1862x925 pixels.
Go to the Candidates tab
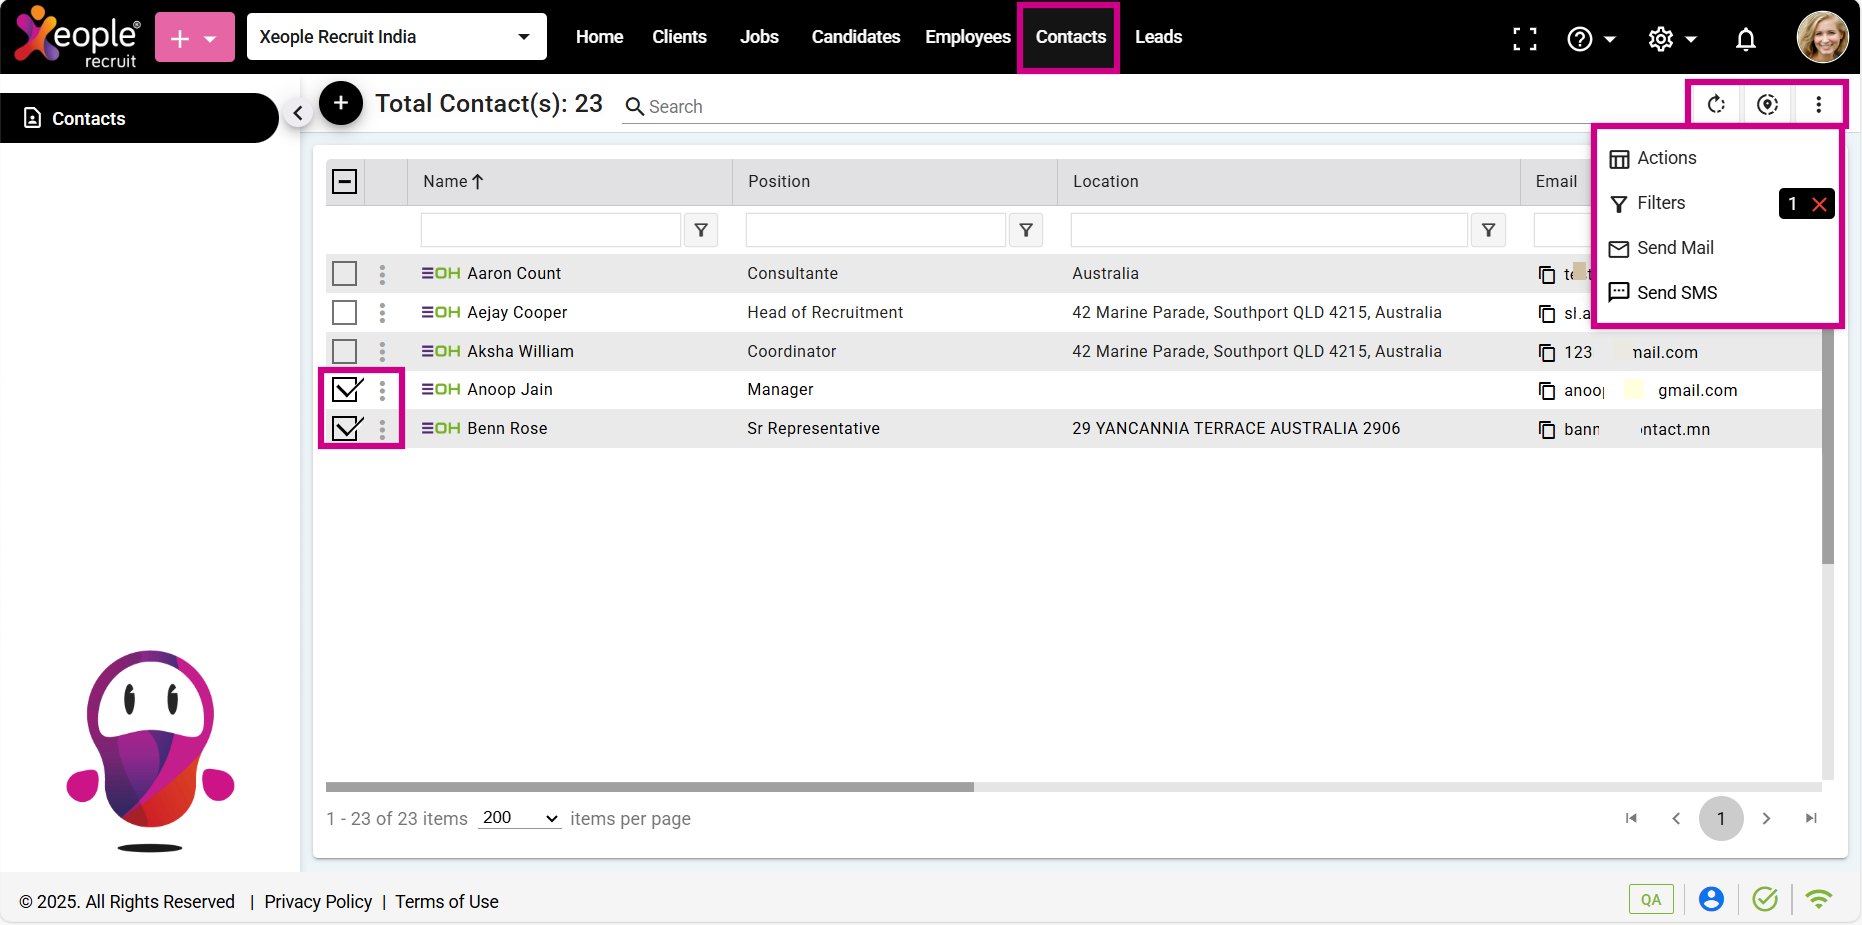855,37
